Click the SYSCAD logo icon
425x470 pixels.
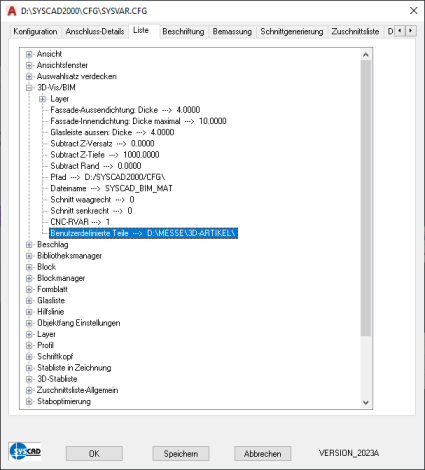click(x=25, y=451)
